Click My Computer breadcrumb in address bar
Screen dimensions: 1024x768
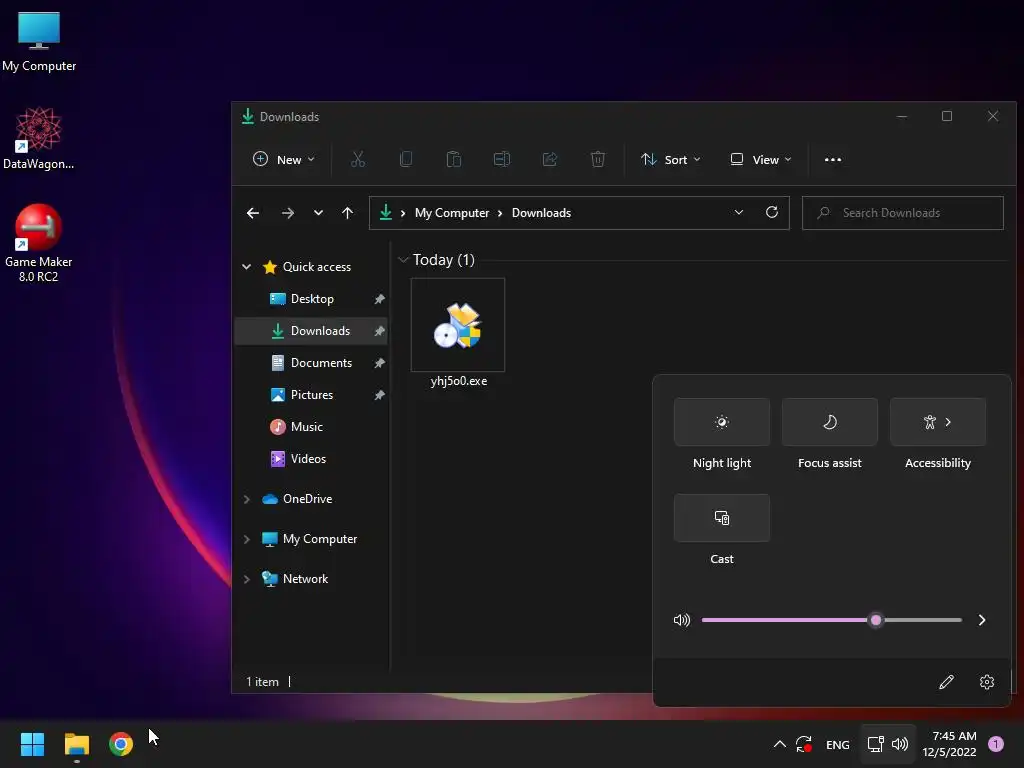452,213
